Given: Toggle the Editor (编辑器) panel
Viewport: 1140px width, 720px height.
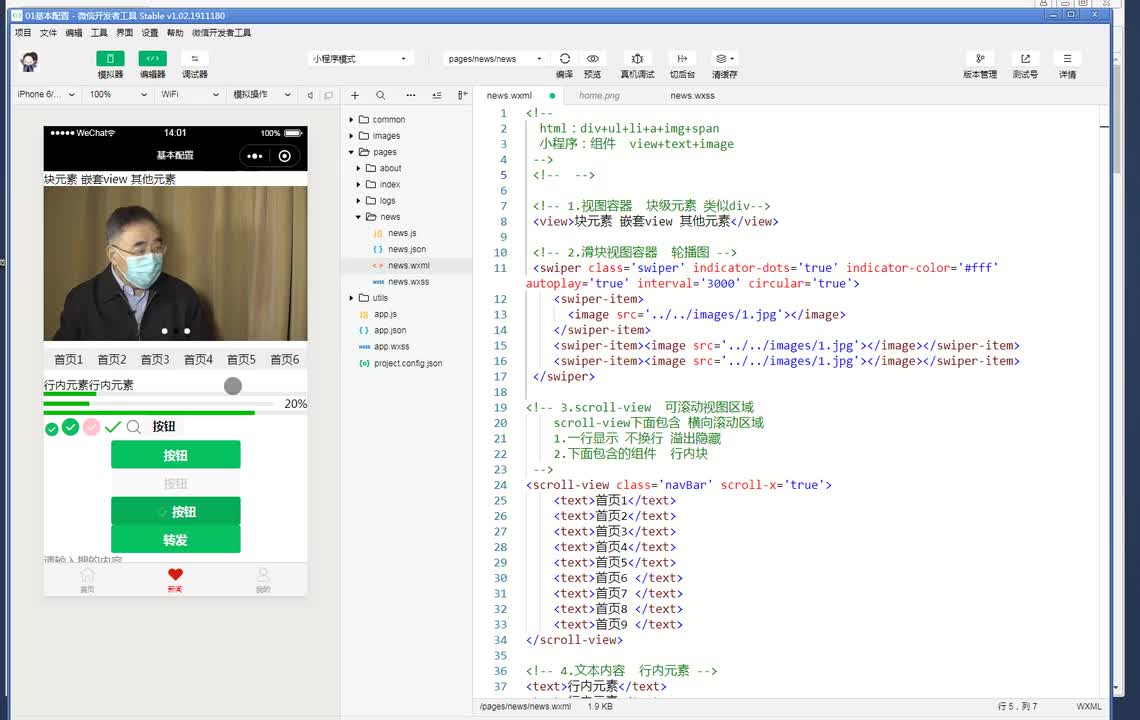Looking at the screenshot, I should coord(152,59).
